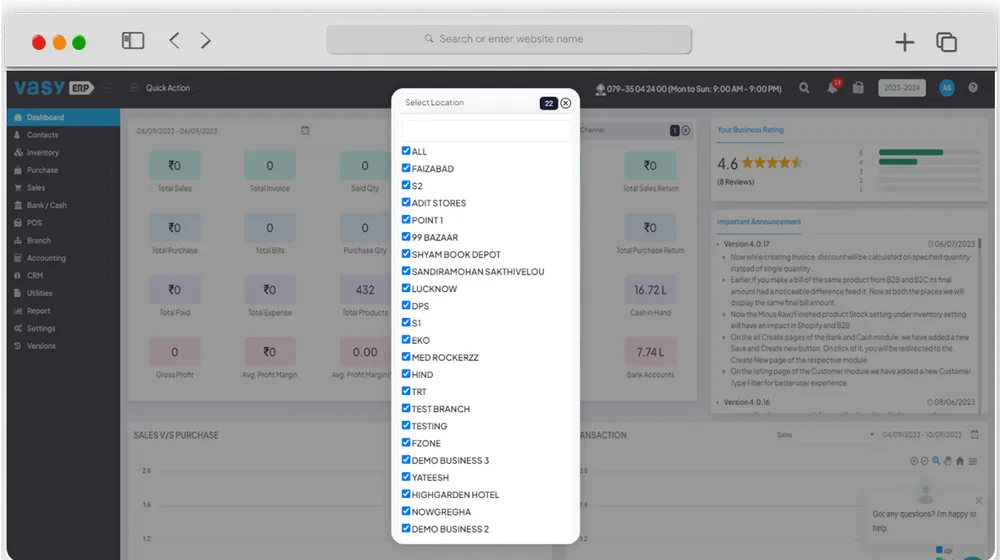This screenshot has width=1000, height=560.
Task: Click the help question mark icon
Action: tap(973, 88)
